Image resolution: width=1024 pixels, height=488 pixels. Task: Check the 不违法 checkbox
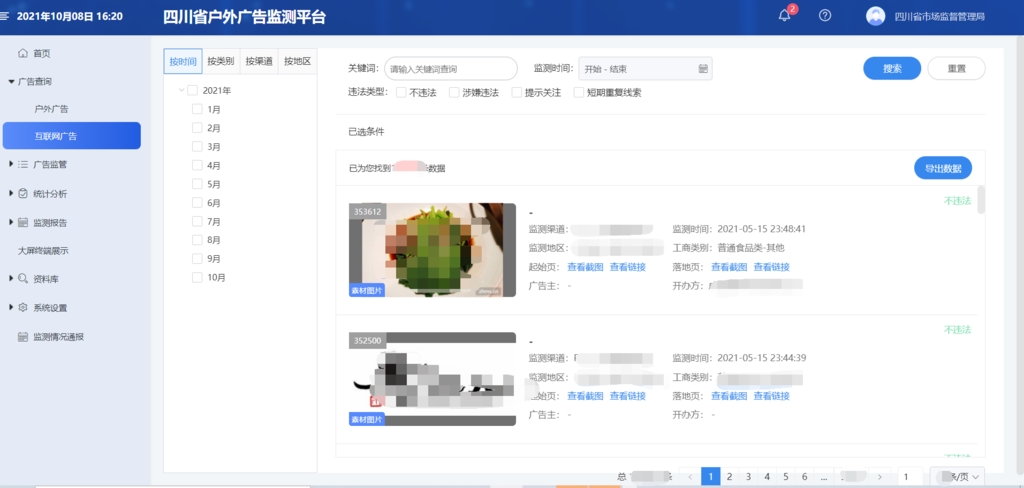click(x=401, y=93)
